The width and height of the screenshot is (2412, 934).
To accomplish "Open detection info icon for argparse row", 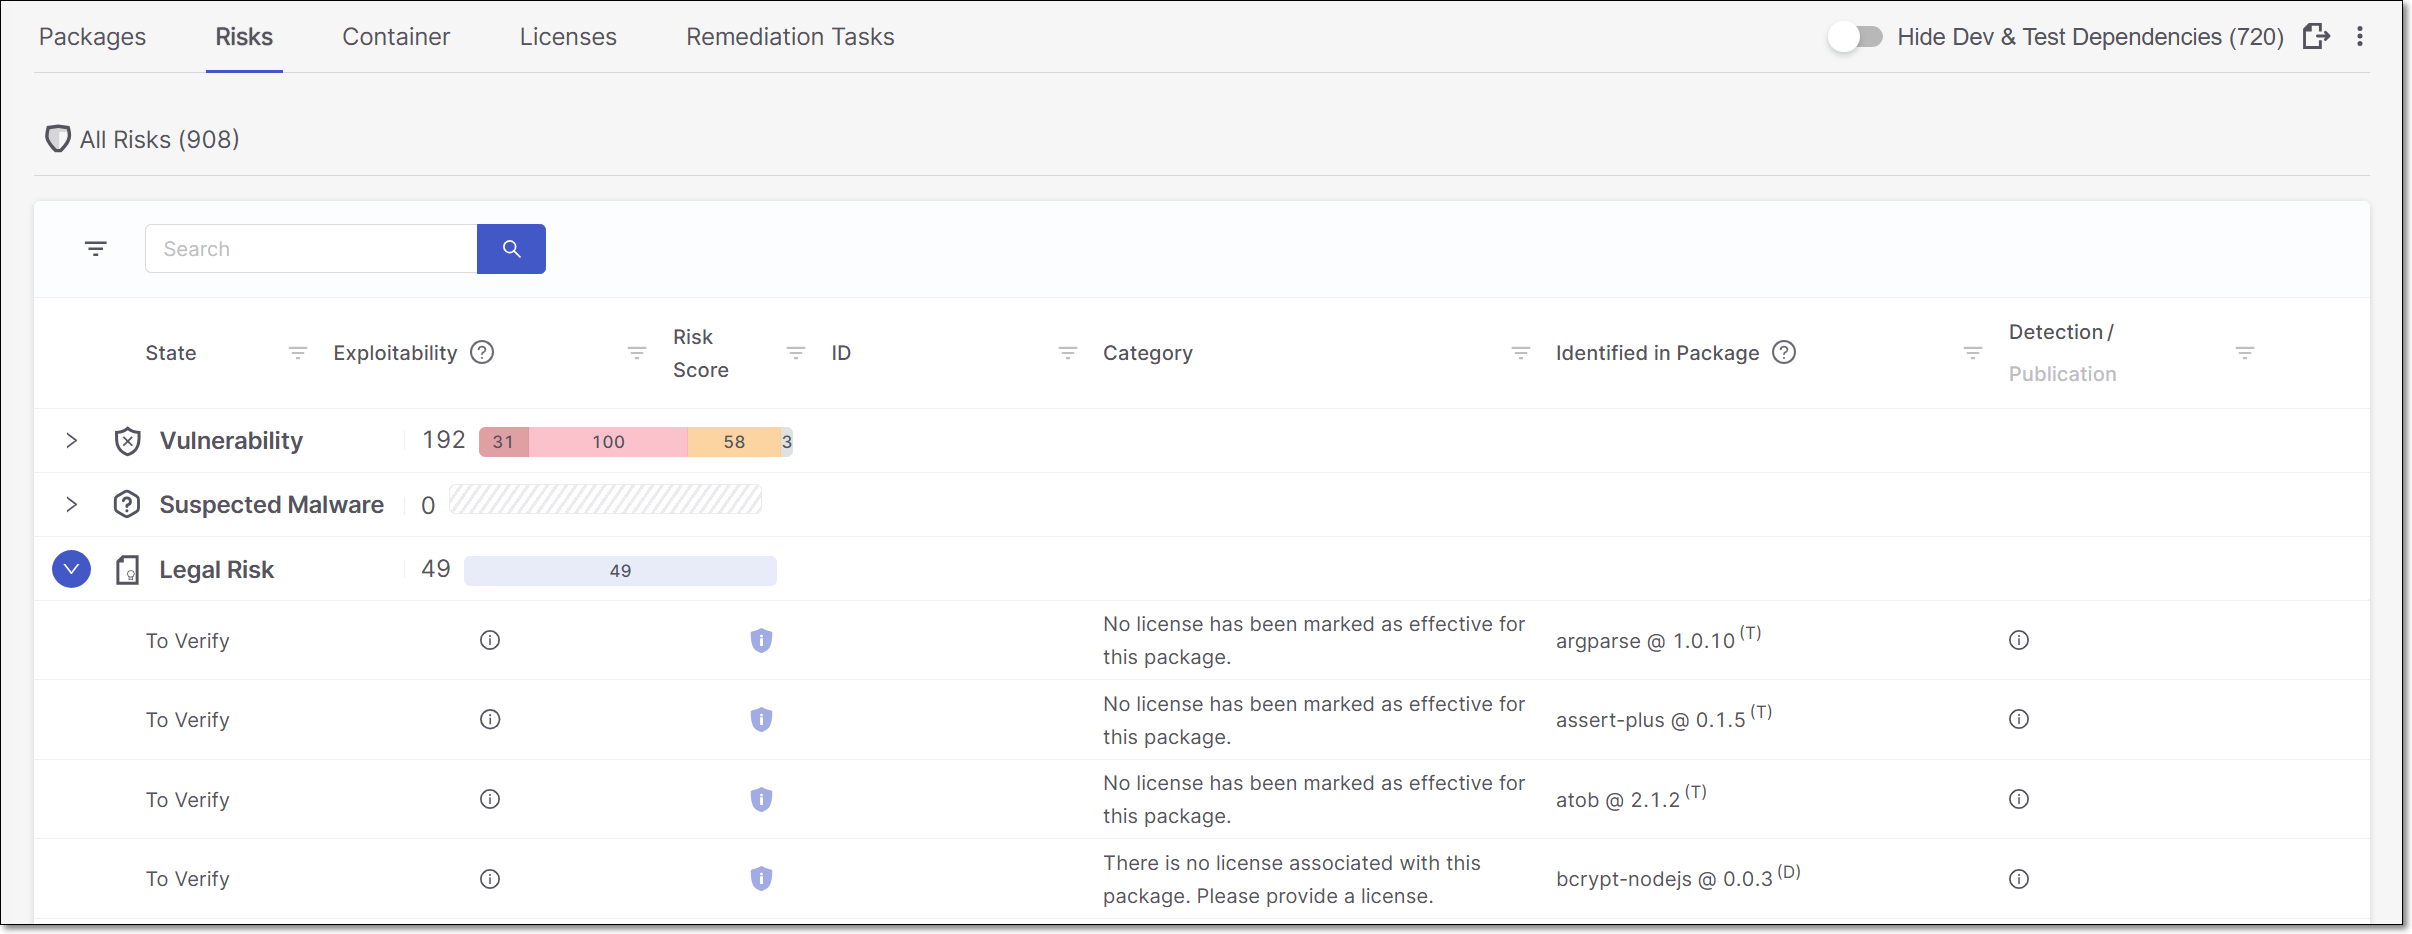I will pos(2019,640).
